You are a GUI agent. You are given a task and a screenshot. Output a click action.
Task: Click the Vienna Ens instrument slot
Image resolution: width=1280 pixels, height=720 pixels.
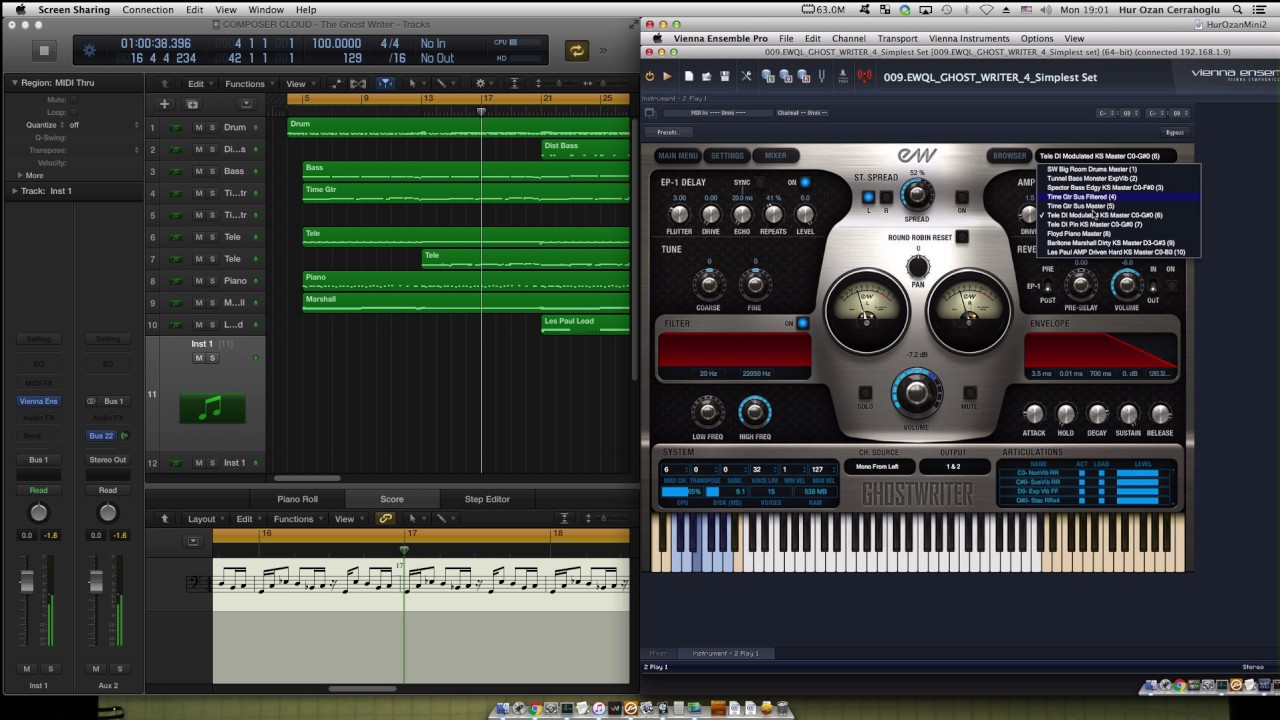(x=38, y=401)
